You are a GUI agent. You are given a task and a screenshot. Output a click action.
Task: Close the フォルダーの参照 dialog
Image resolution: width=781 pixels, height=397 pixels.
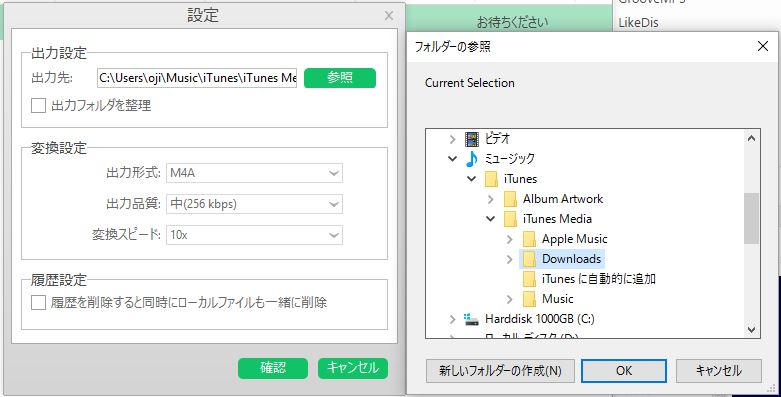point(763,46)
